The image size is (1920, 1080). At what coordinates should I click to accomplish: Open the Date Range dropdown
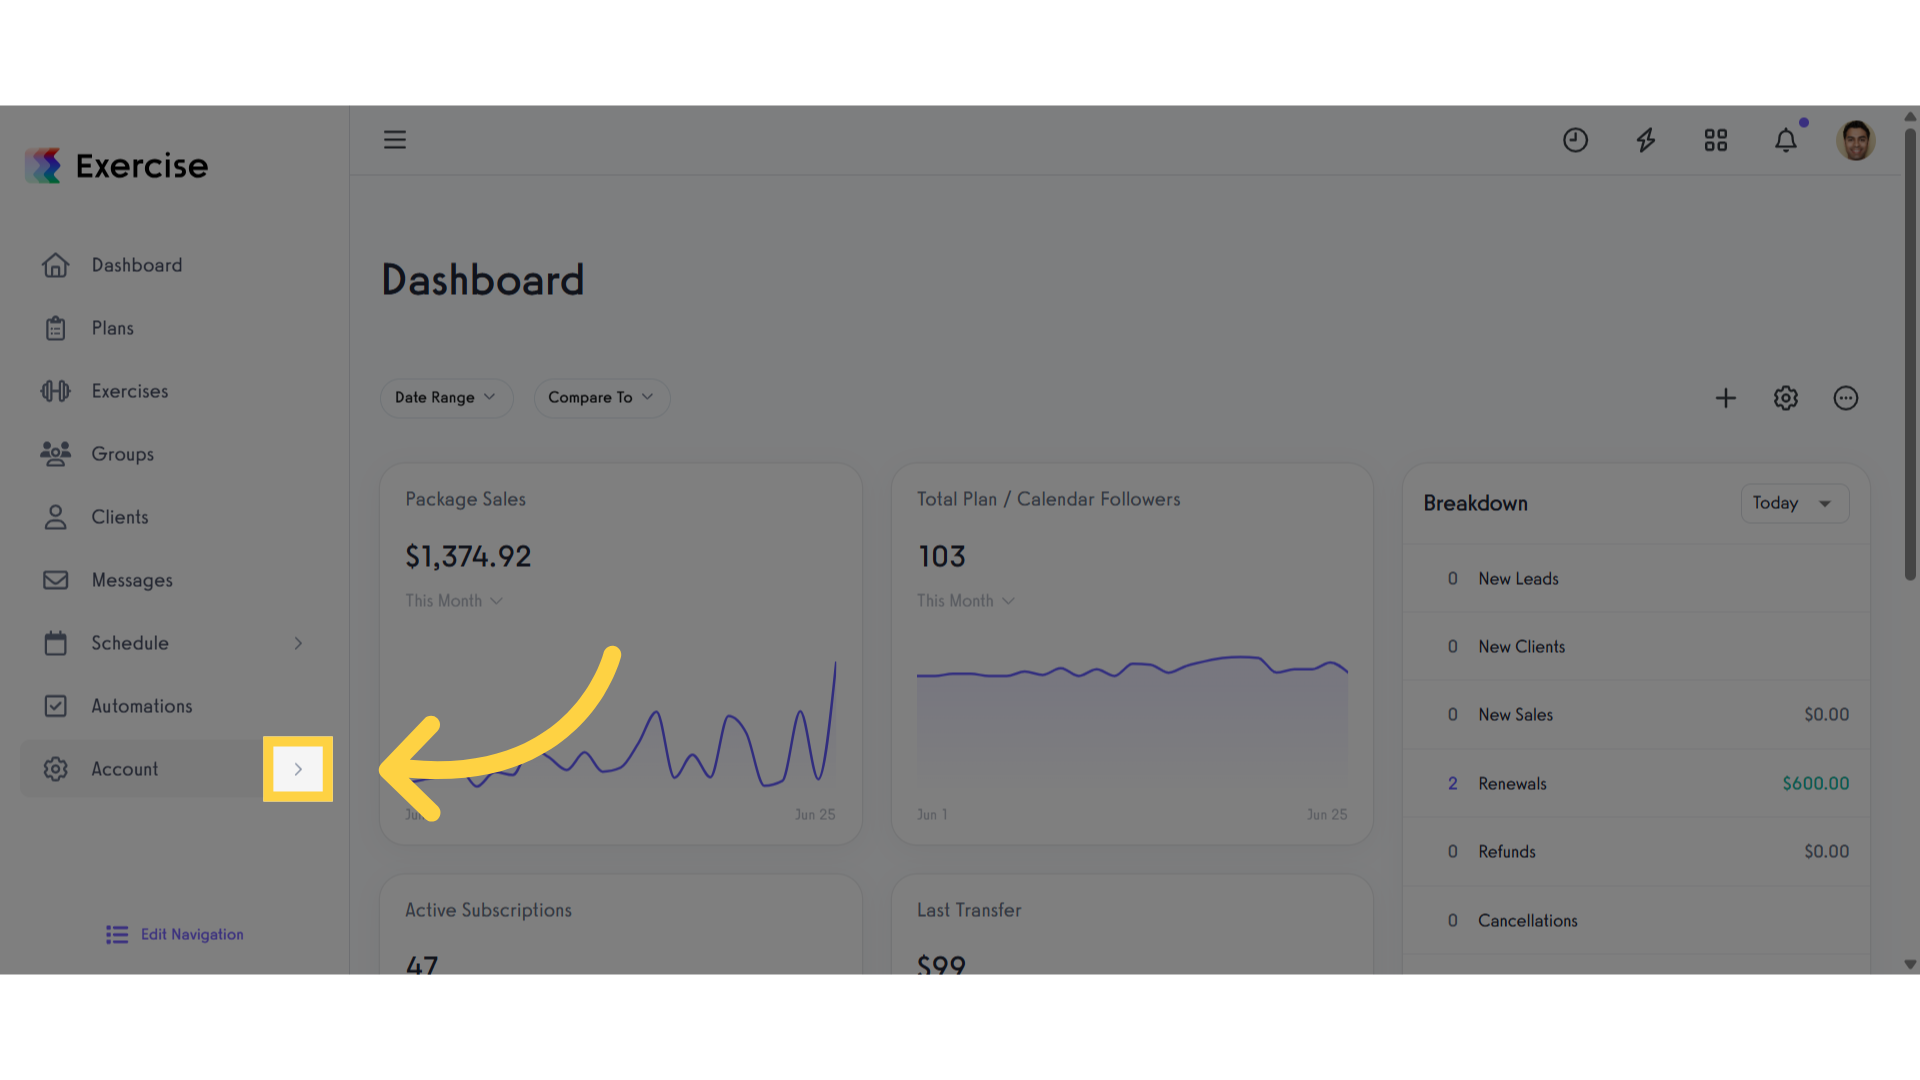tap(446, 398)
